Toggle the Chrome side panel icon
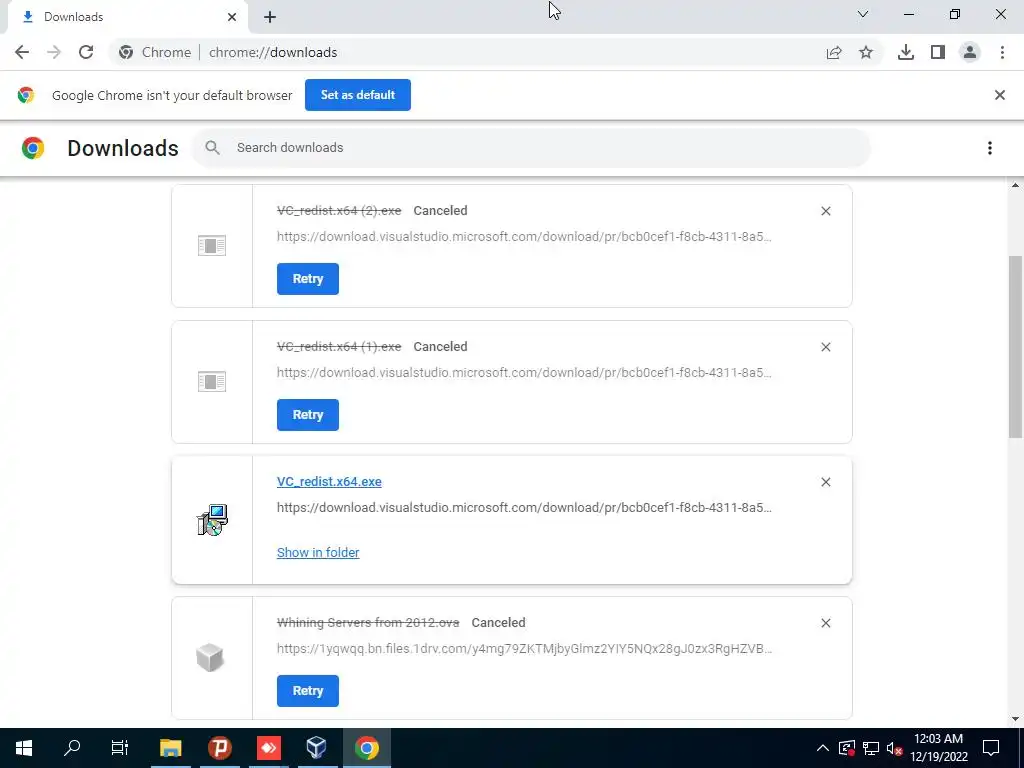1024x768 pixels. [x=938, y=52]
